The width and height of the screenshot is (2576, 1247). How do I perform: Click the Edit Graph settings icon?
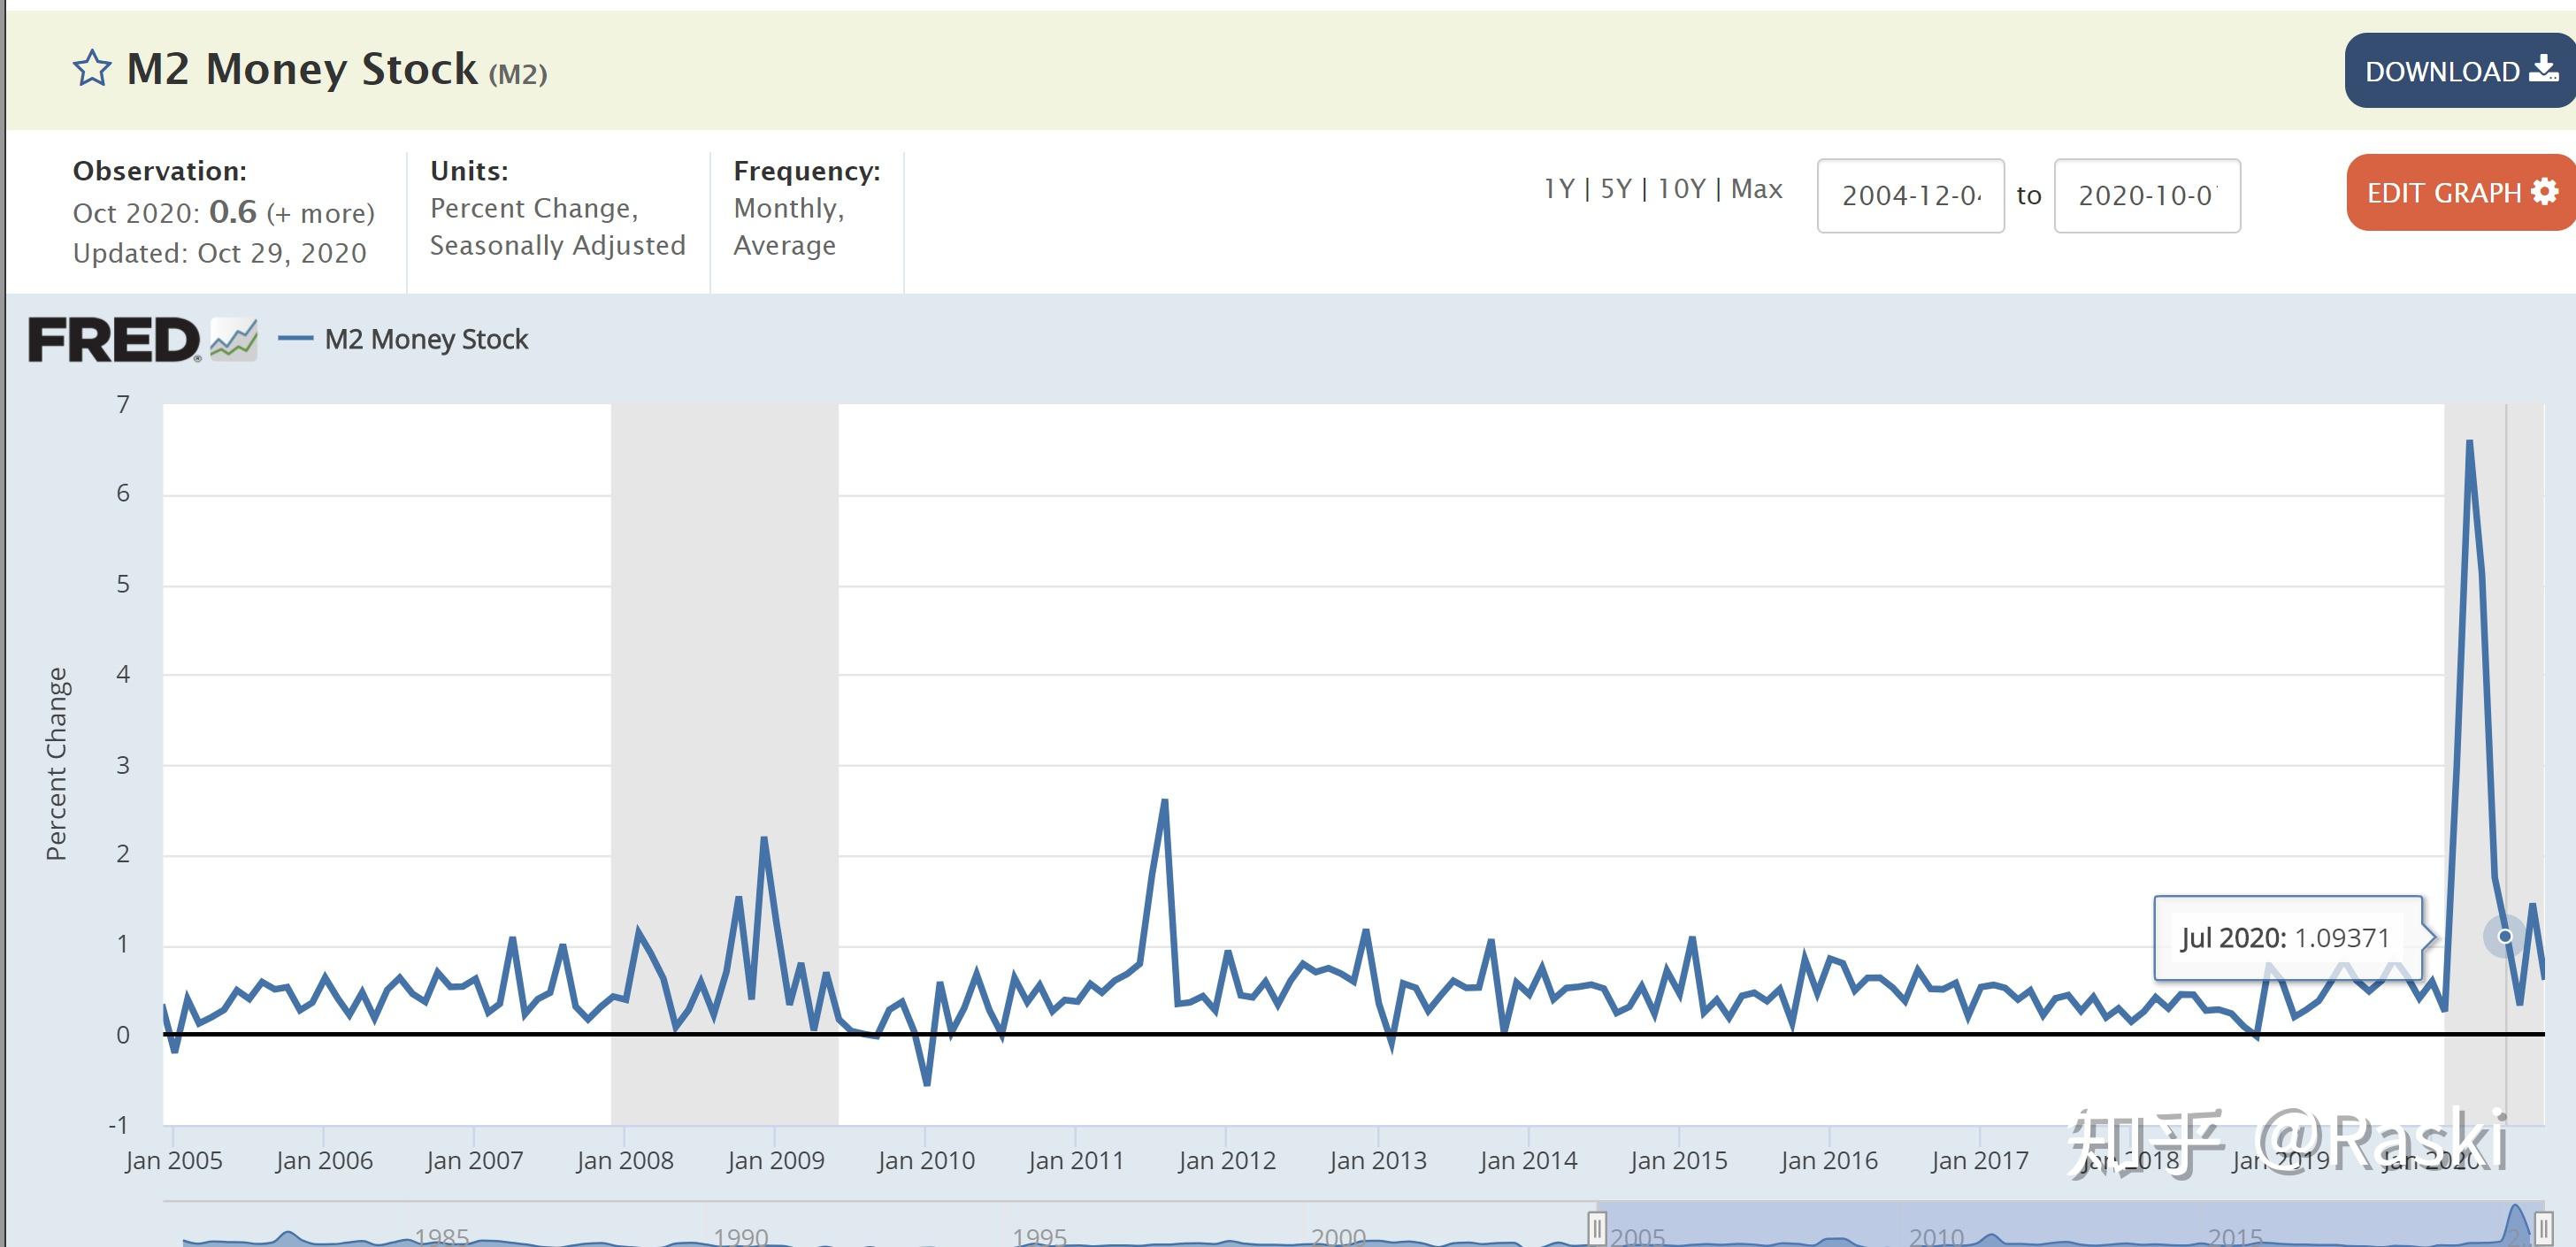tap(2545, 194)
